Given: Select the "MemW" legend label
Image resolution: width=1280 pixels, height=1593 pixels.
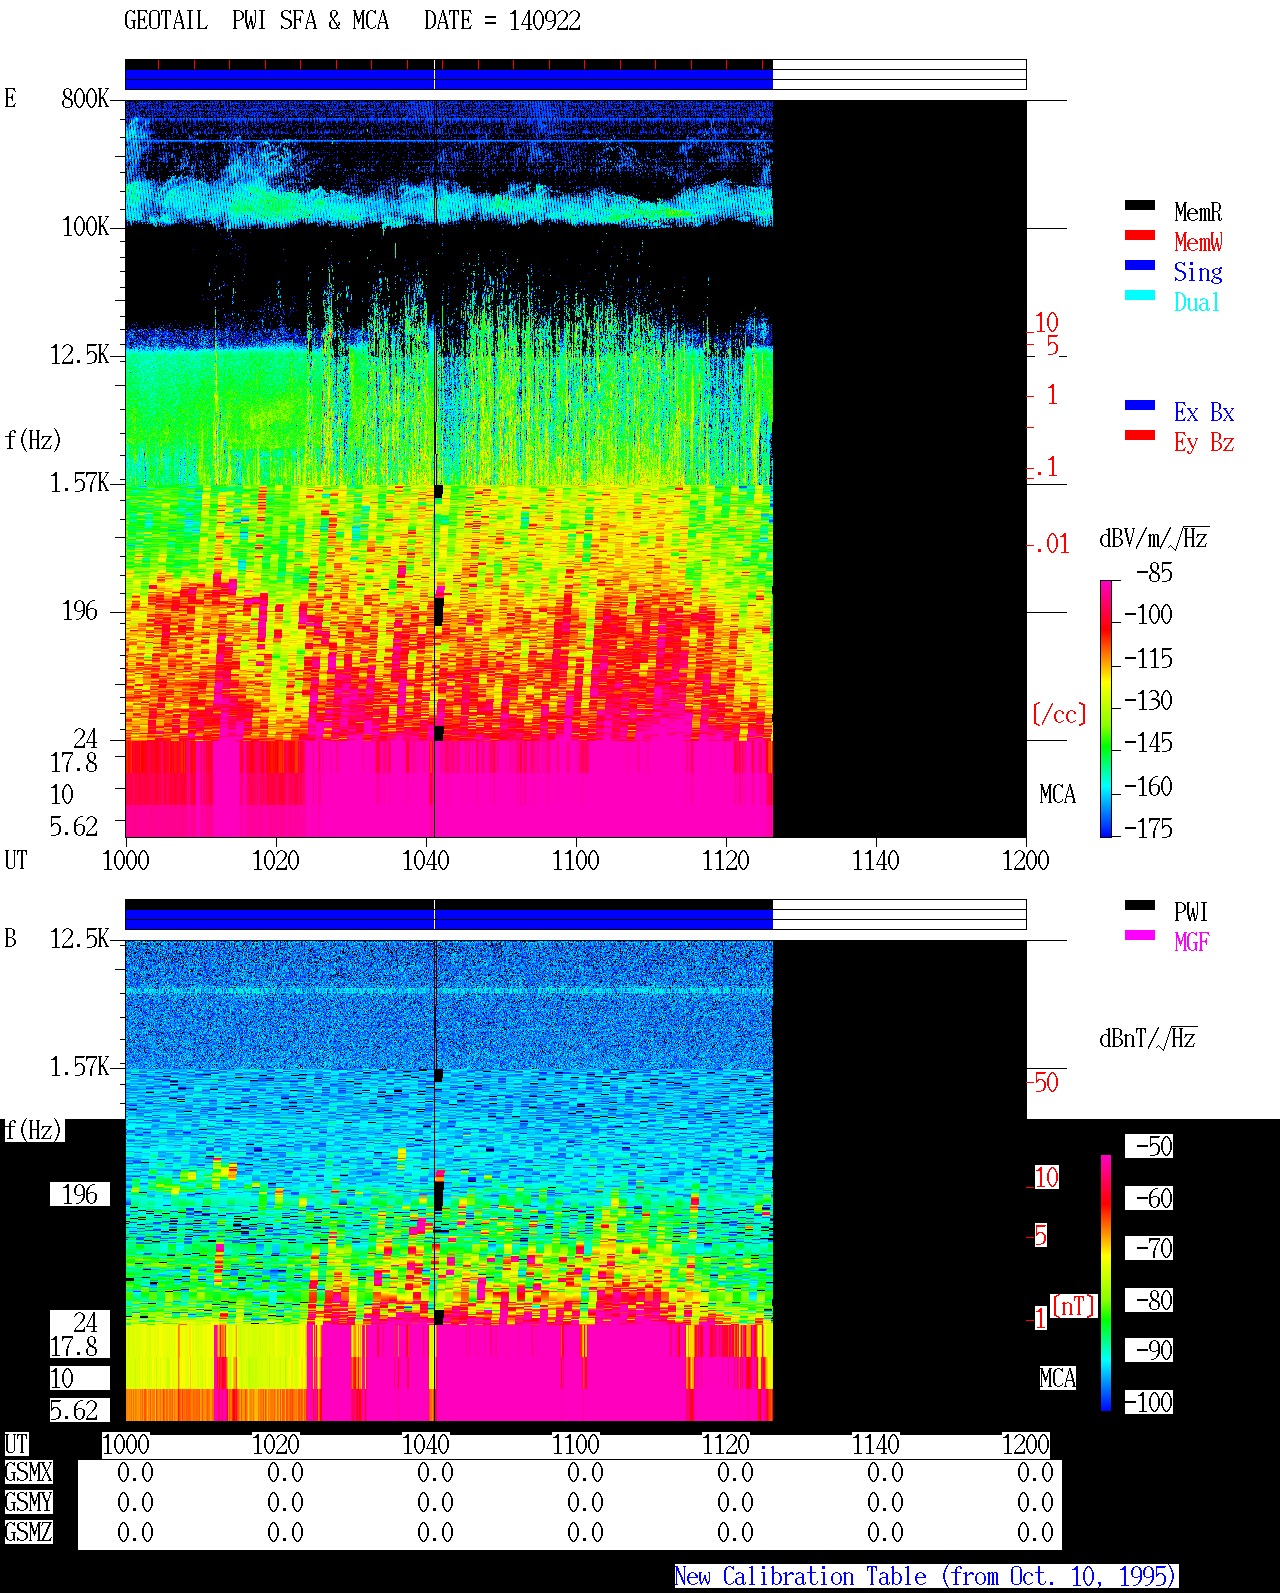Looking at the screenshot, I should (1198, 242).
